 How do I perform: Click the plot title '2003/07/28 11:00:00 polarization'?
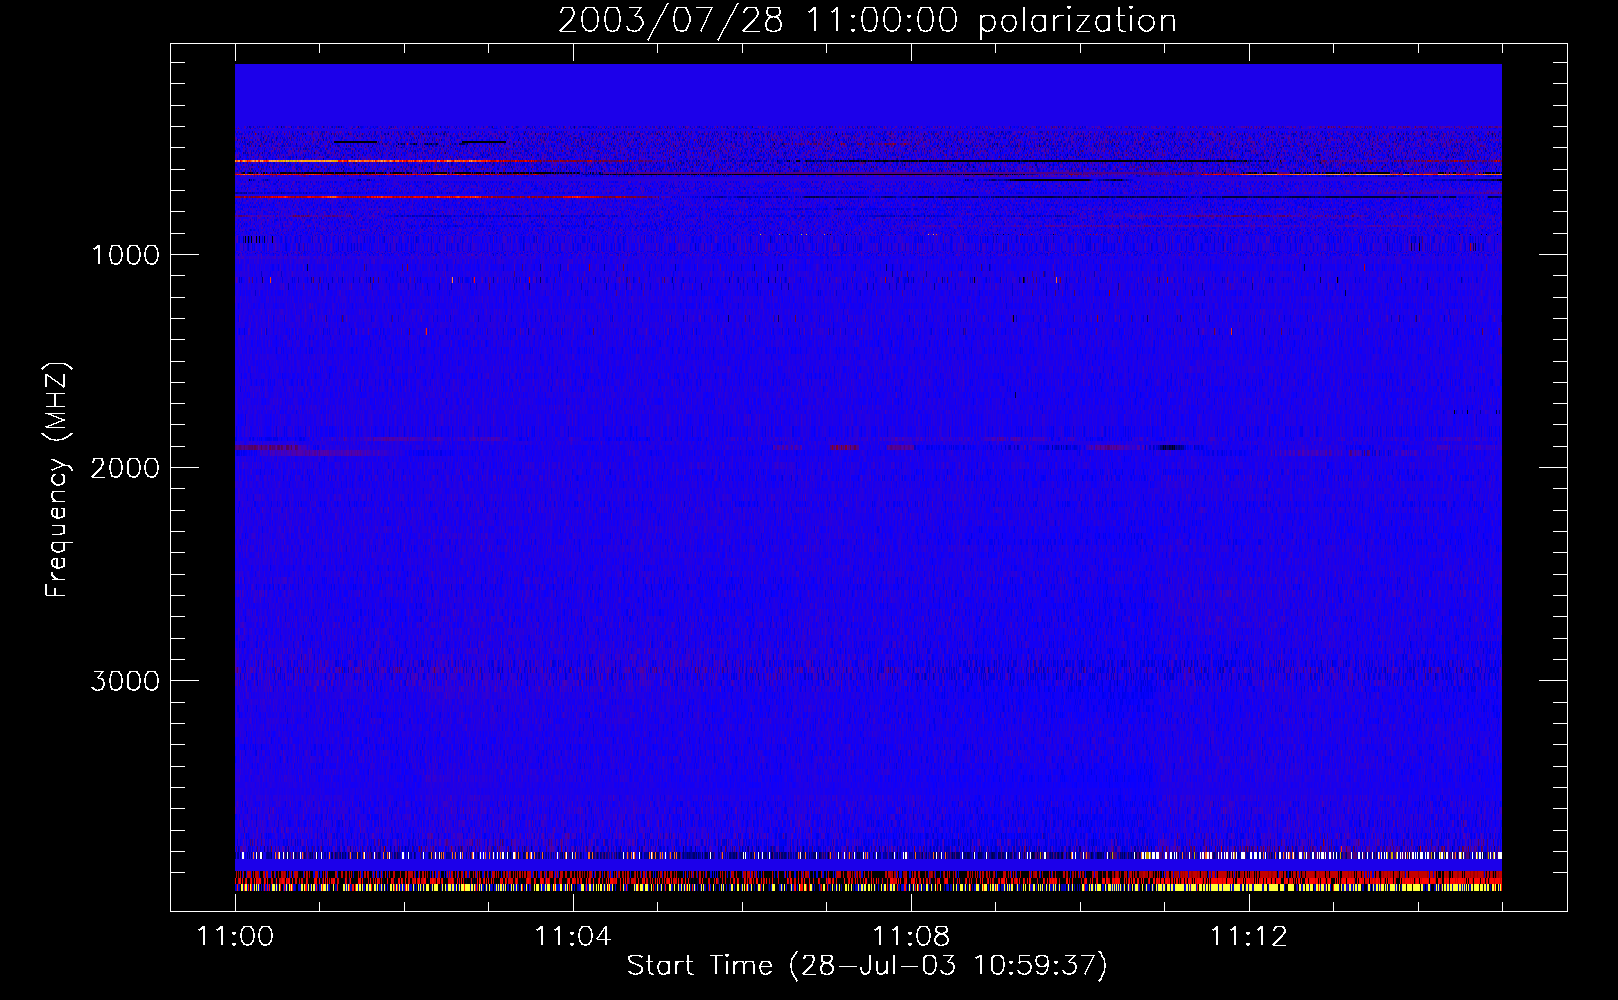click(867, 21)
